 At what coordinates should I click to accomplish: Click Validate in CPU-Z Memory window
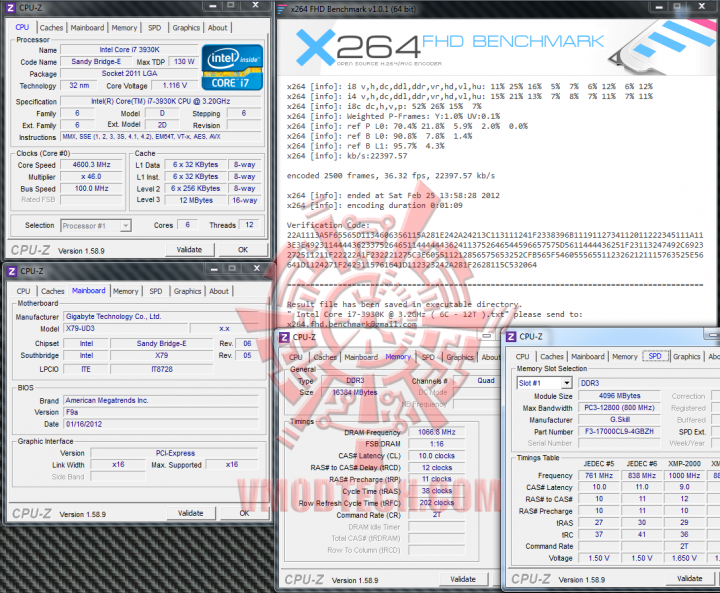[463, 579]
